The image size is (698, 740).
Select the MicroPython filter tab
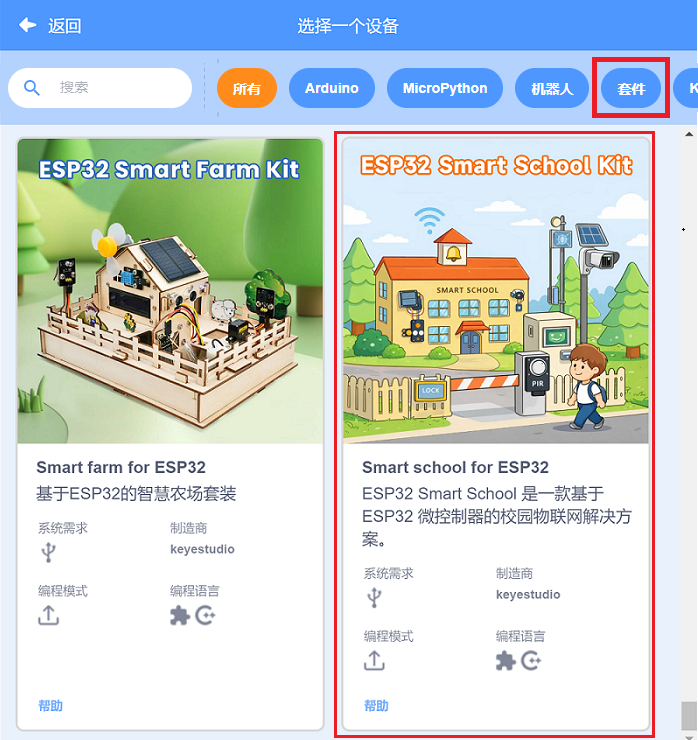click(445, 88)
